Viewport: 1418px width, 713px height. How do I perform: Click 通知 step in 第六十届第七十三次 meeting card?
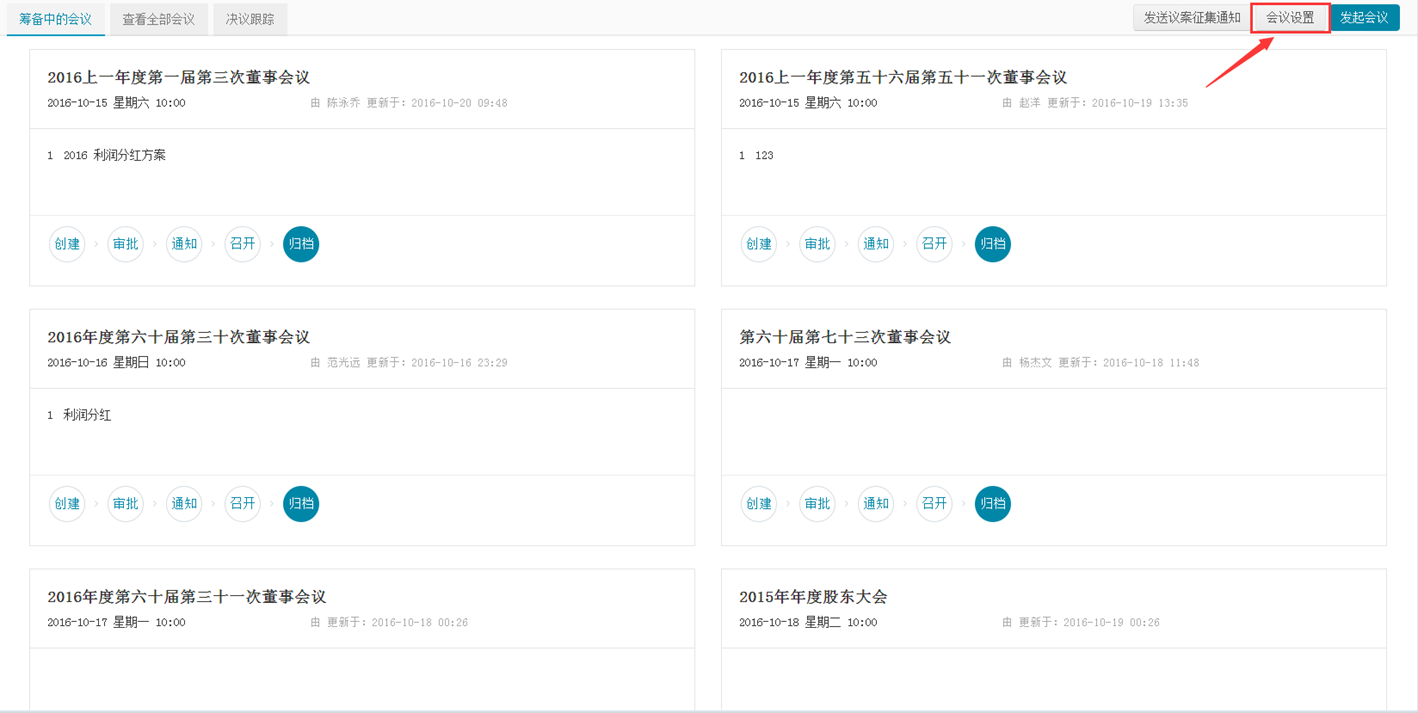click(x=876, y=504)
